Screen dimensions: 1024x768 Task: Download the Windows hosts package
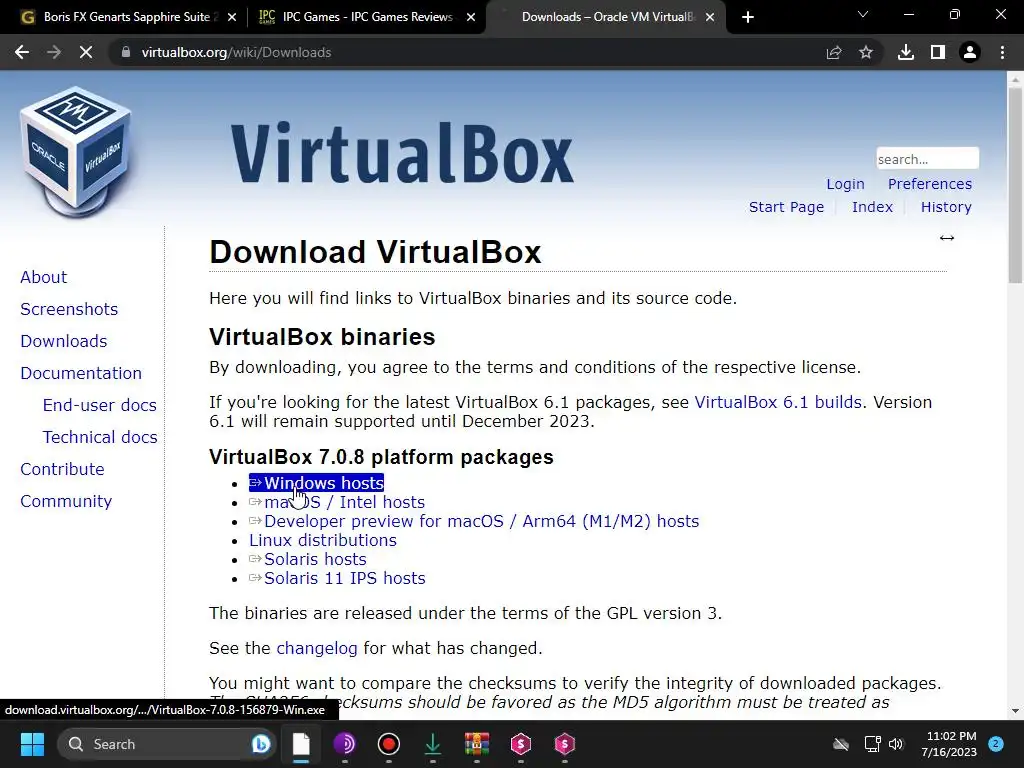316,483
